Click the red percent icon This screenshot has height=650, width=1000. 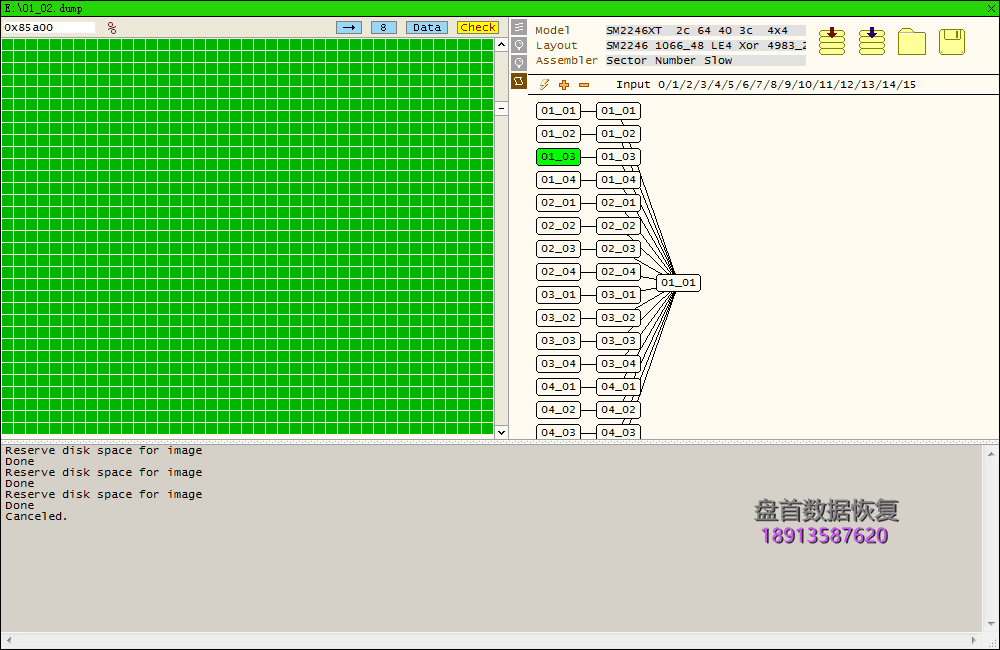[112, 28]
